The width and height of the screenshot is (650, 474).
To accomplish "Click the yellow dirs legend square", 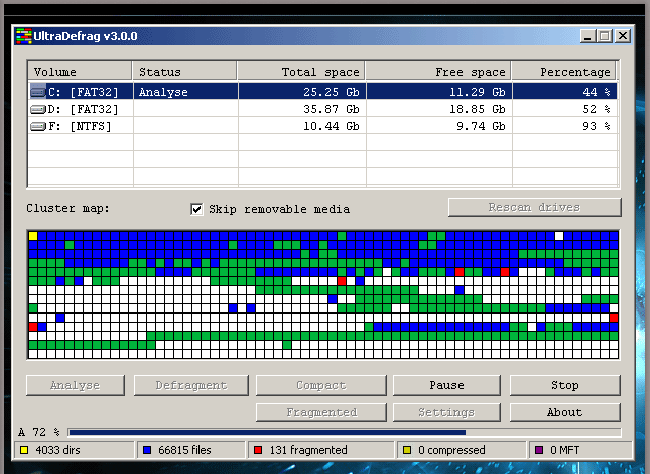I will point(24,450).
